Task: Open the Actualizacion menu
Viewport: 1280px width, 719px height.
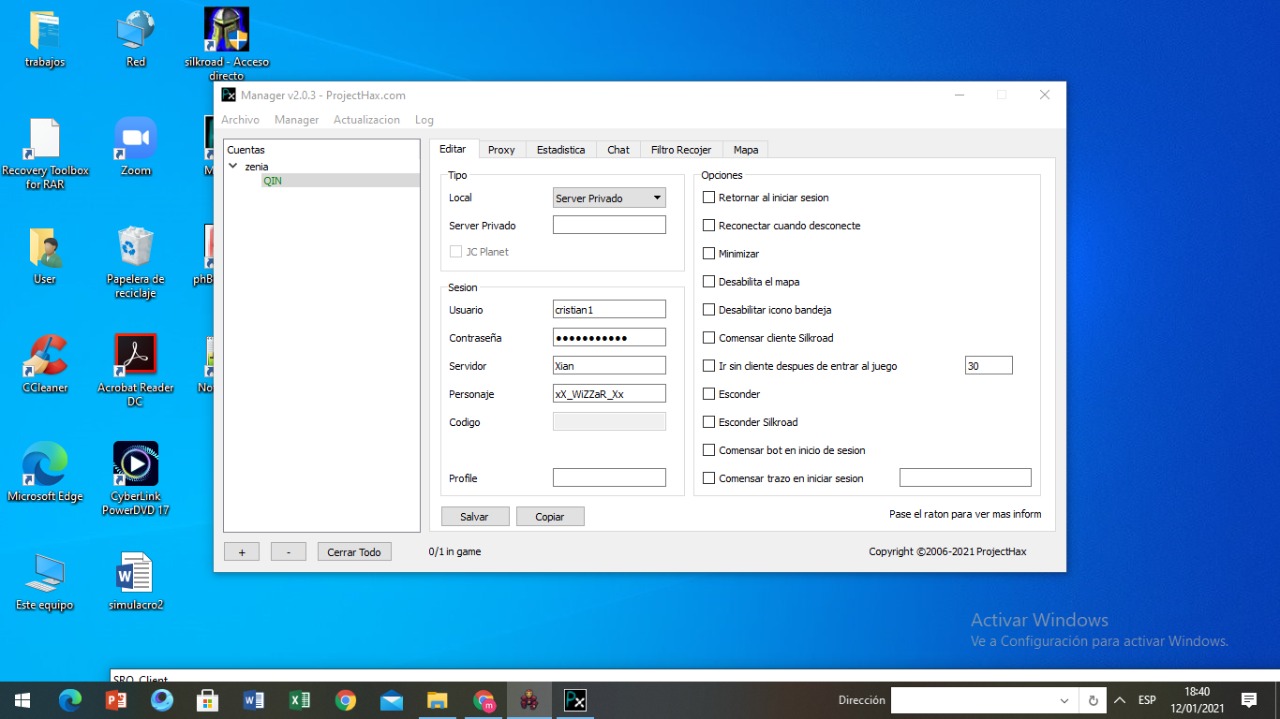Action: pos(366,120)
